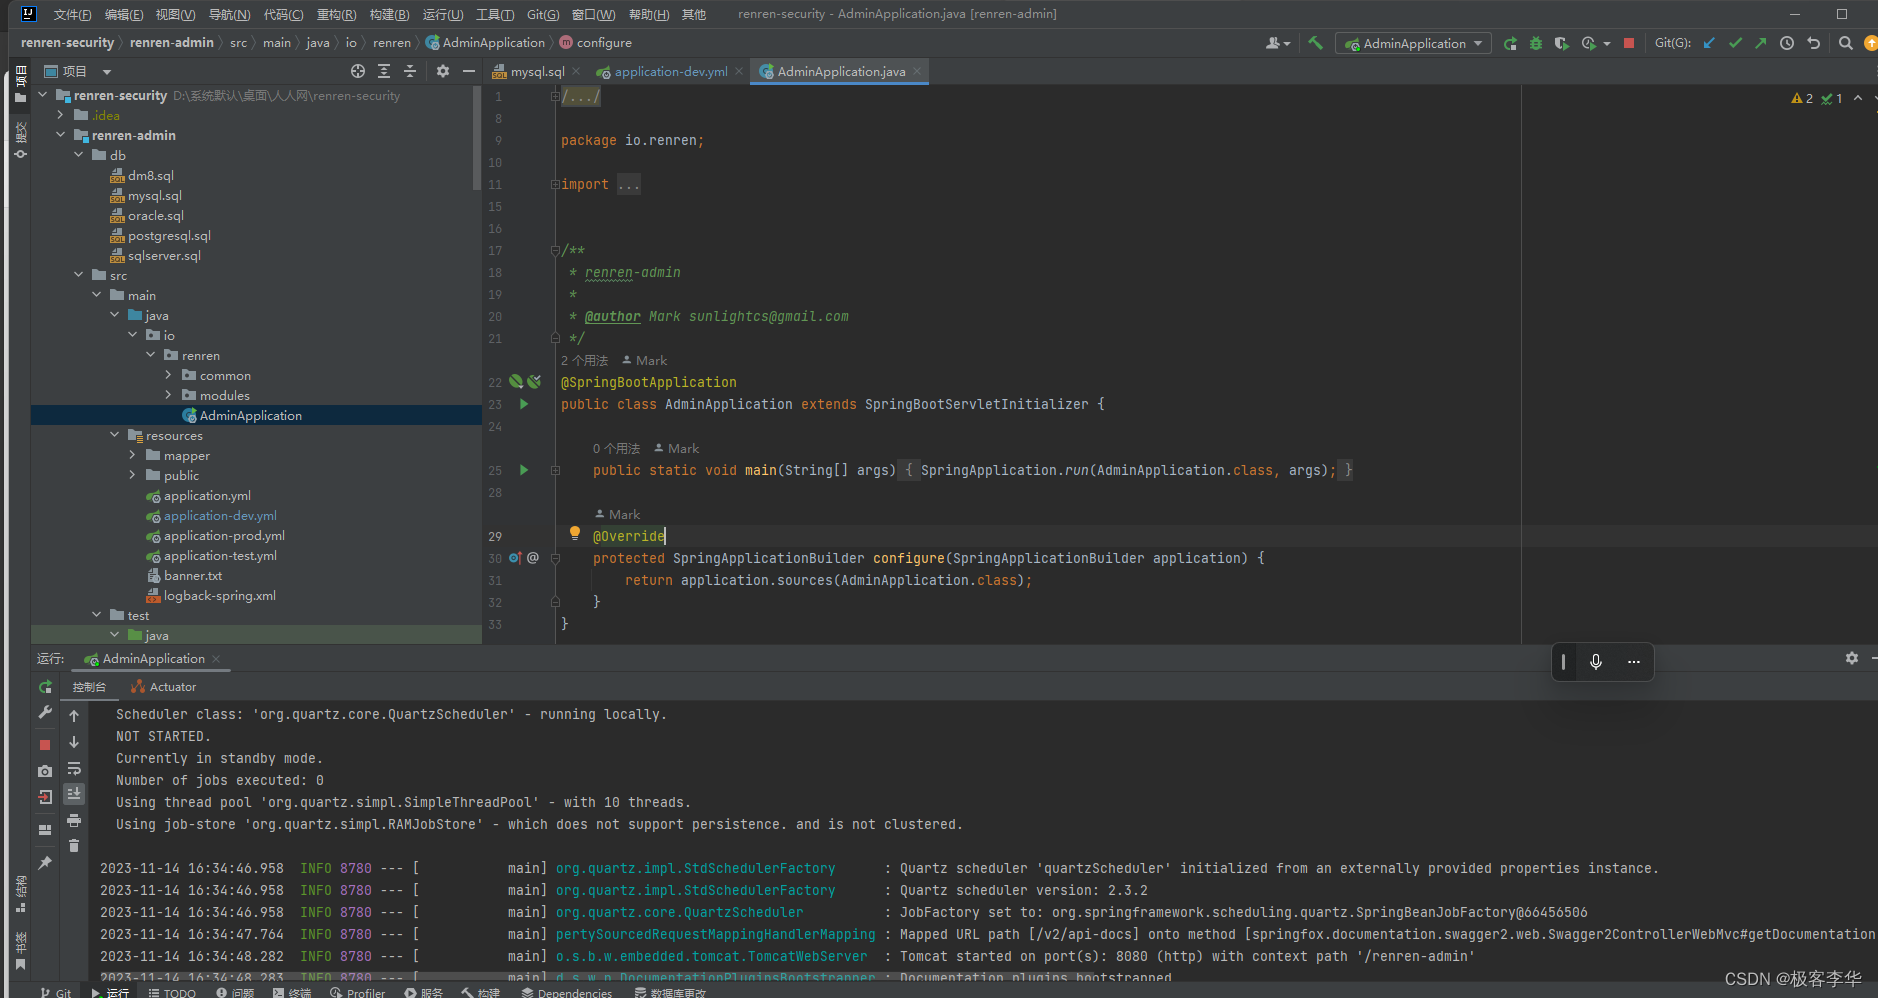Expand the common package folder
The image size is (1878, 998).
tap(168, 375)
